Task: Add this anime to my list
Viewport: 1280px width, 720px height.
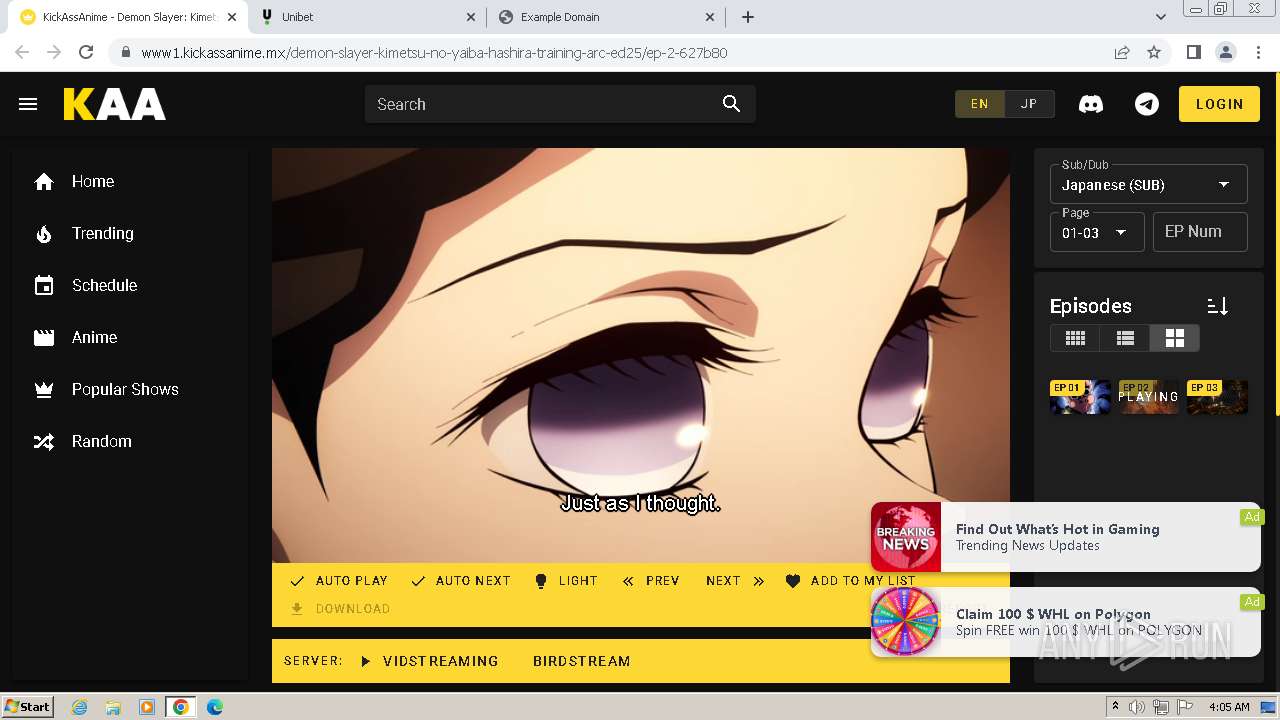Action: click(850, 581)
